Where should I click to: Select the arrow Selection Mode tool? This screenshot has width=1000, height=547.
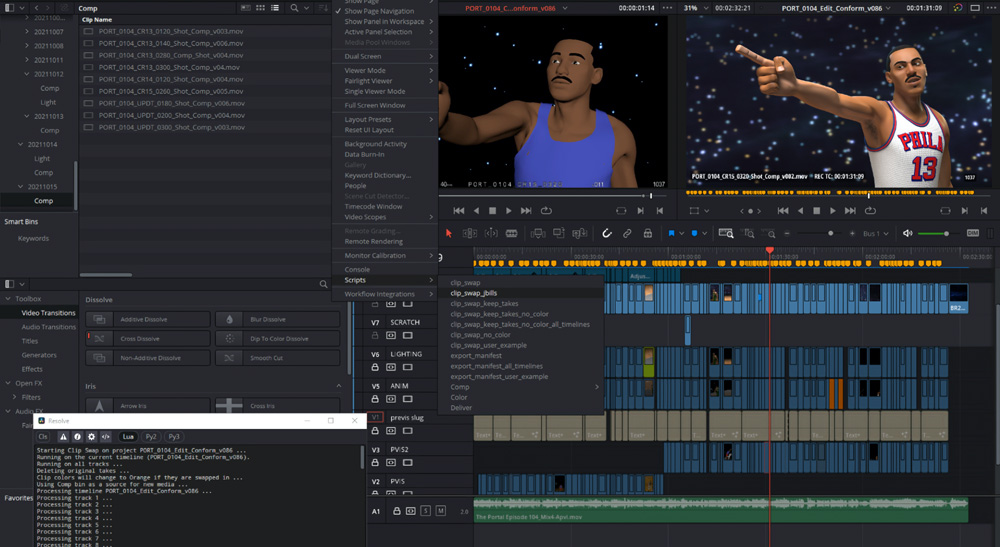[x=448, y=233]
